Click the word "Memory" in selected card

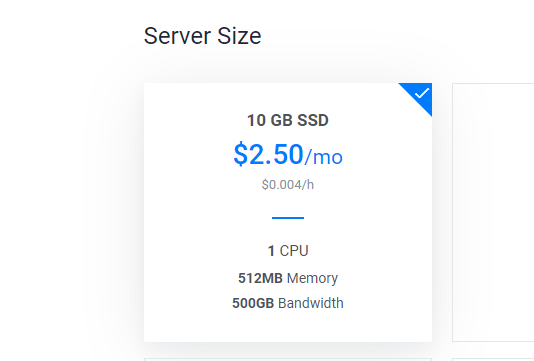point(312,278)
